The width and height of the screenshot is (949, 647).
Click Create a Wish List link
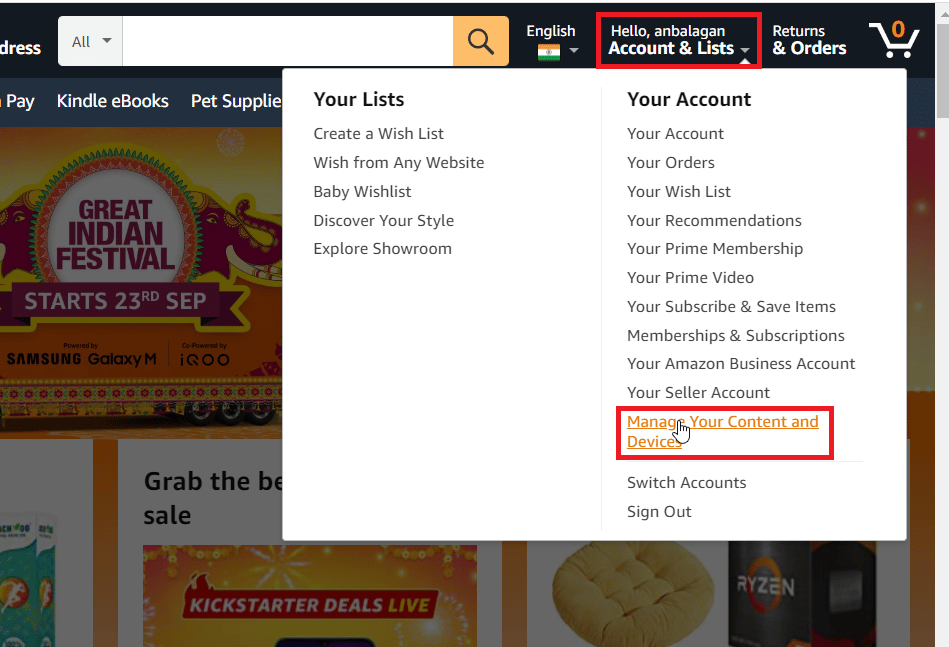(378, 134)
